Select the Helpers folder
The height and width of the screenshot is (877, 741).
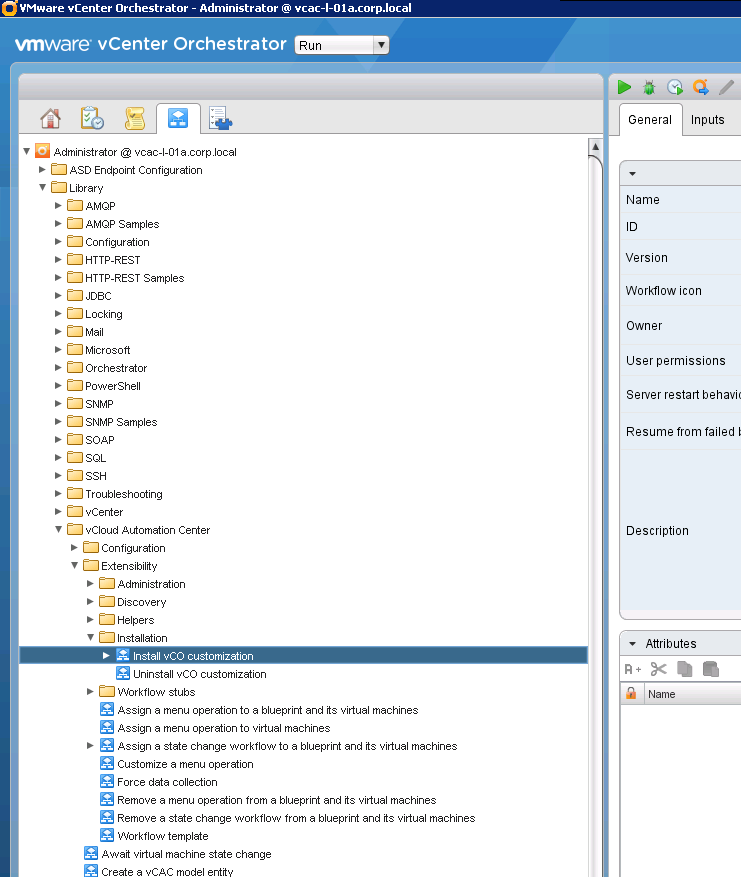(135, 620)
